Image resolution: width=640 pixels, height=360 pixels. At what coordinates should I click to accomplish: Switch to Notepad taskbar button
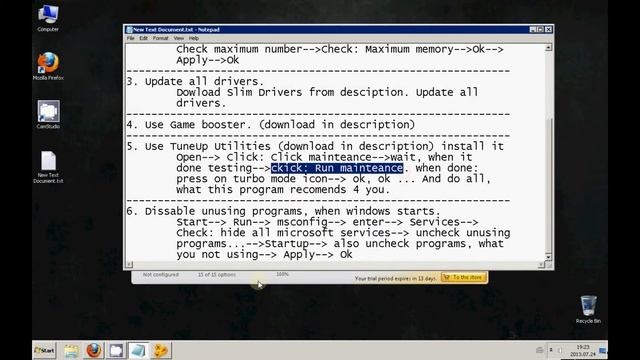pyautogui.click(x=138, y=351)
